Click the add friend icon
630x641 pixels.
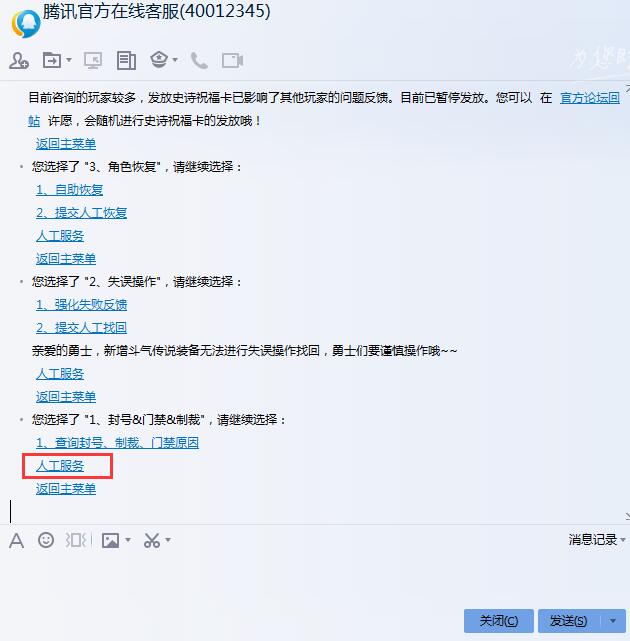pos(19,61)
